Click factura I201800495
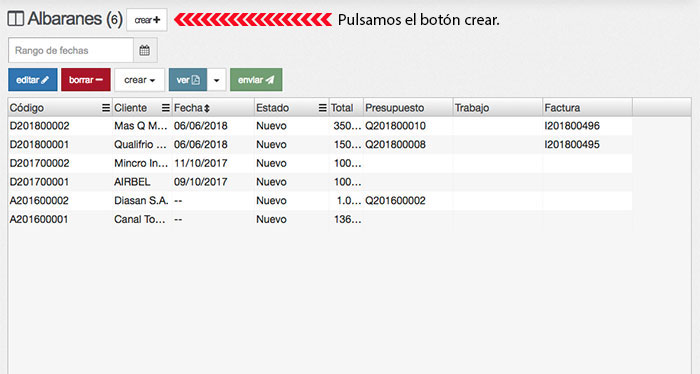The width and height of the screenshot is (700, 374). click(572, 145)
